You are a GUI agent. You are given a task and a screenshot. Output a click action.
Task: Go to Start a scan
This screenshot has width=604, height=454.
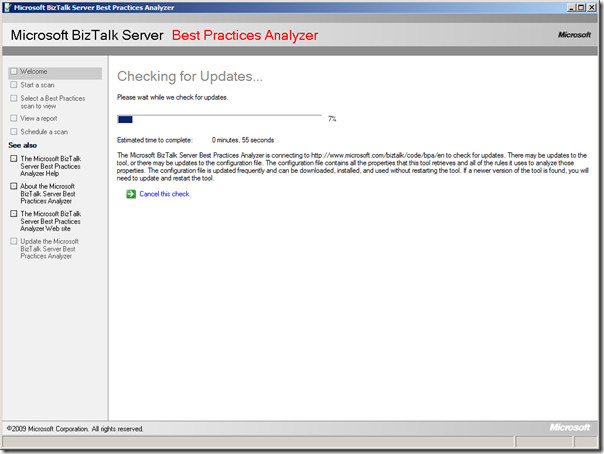pyautogui.click(x=37, y=85)
